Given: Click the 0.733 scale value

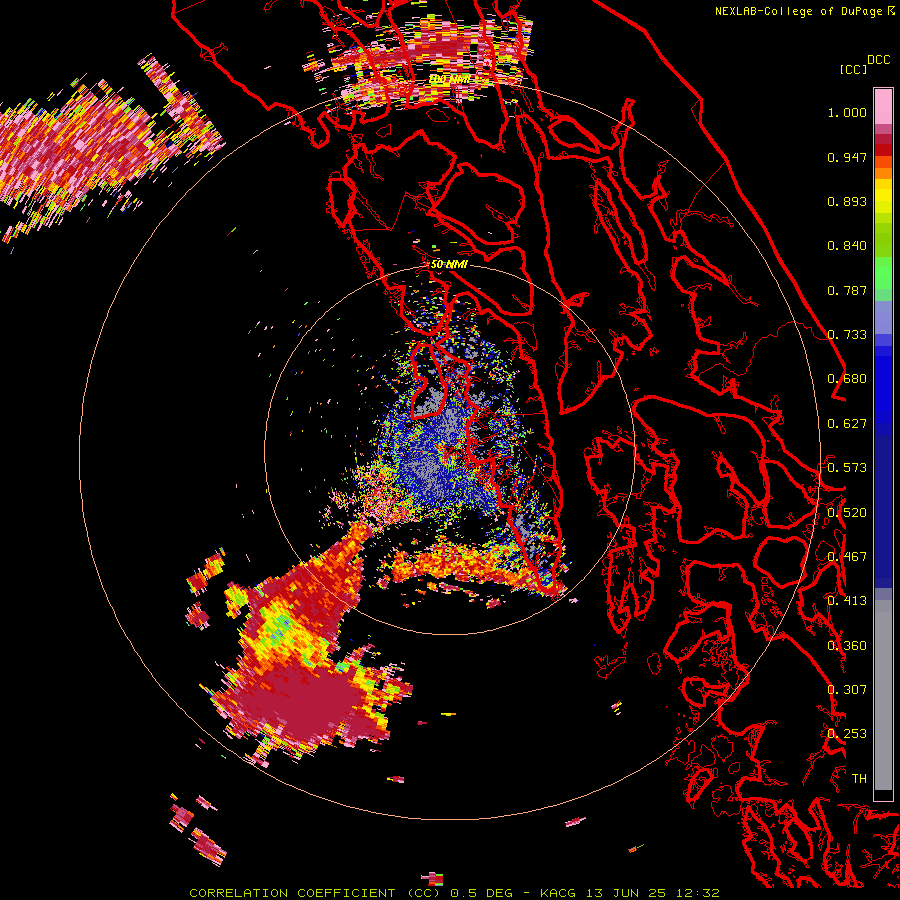Looking at the screenshot, I should (847, 335).
